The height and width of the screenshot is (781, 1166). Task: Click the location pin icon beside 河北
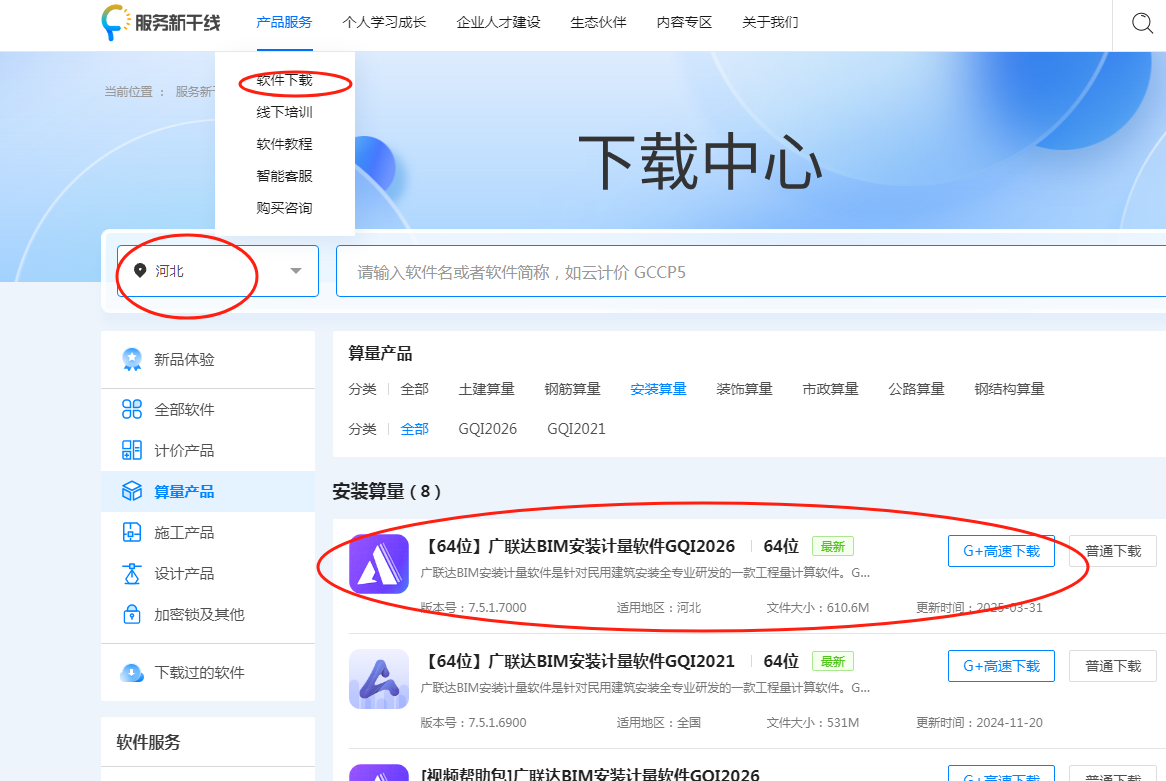[140, 271]
